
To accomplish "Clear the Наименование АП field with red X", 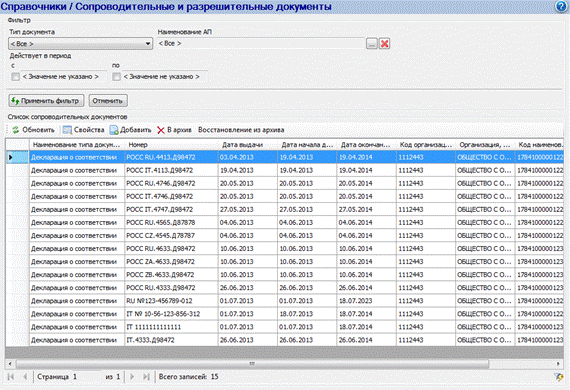I will coord(384,44).
